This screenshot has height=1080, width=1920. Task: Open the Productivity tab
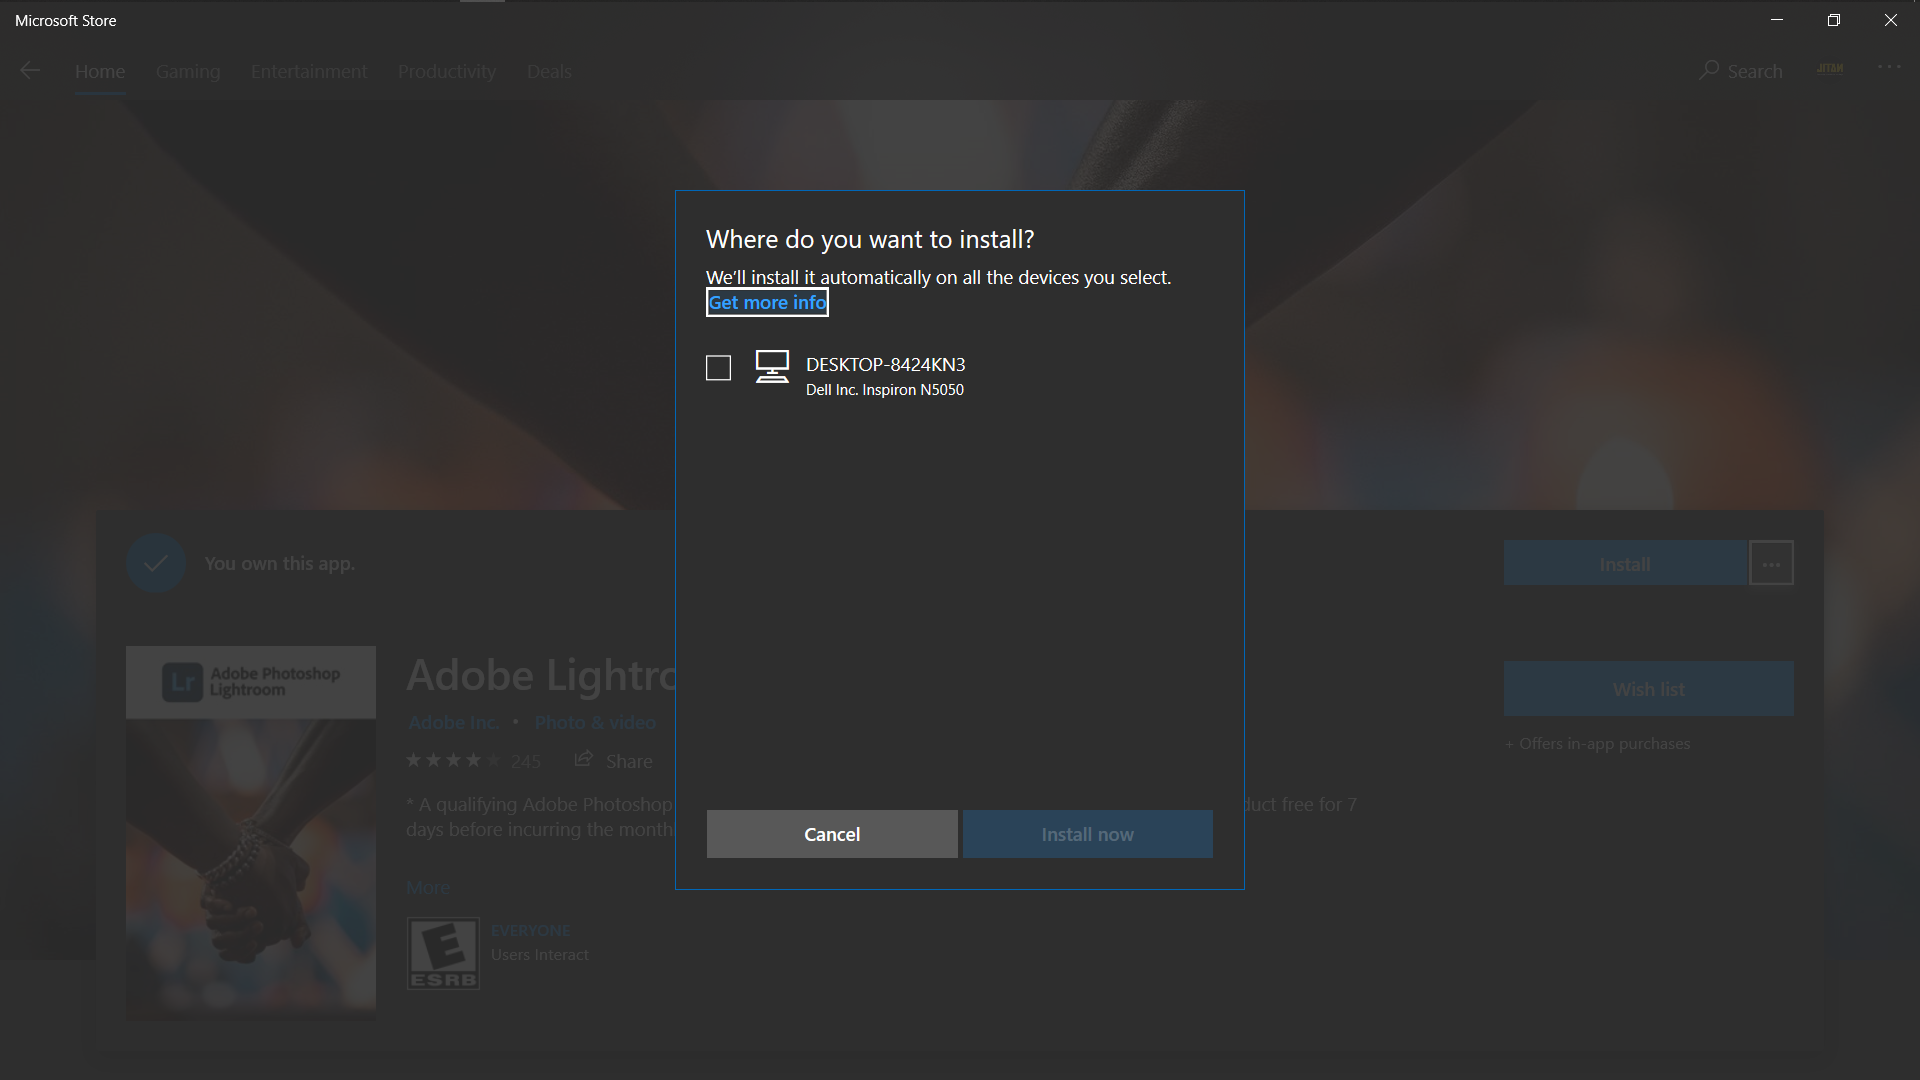[x=447, y=71]
